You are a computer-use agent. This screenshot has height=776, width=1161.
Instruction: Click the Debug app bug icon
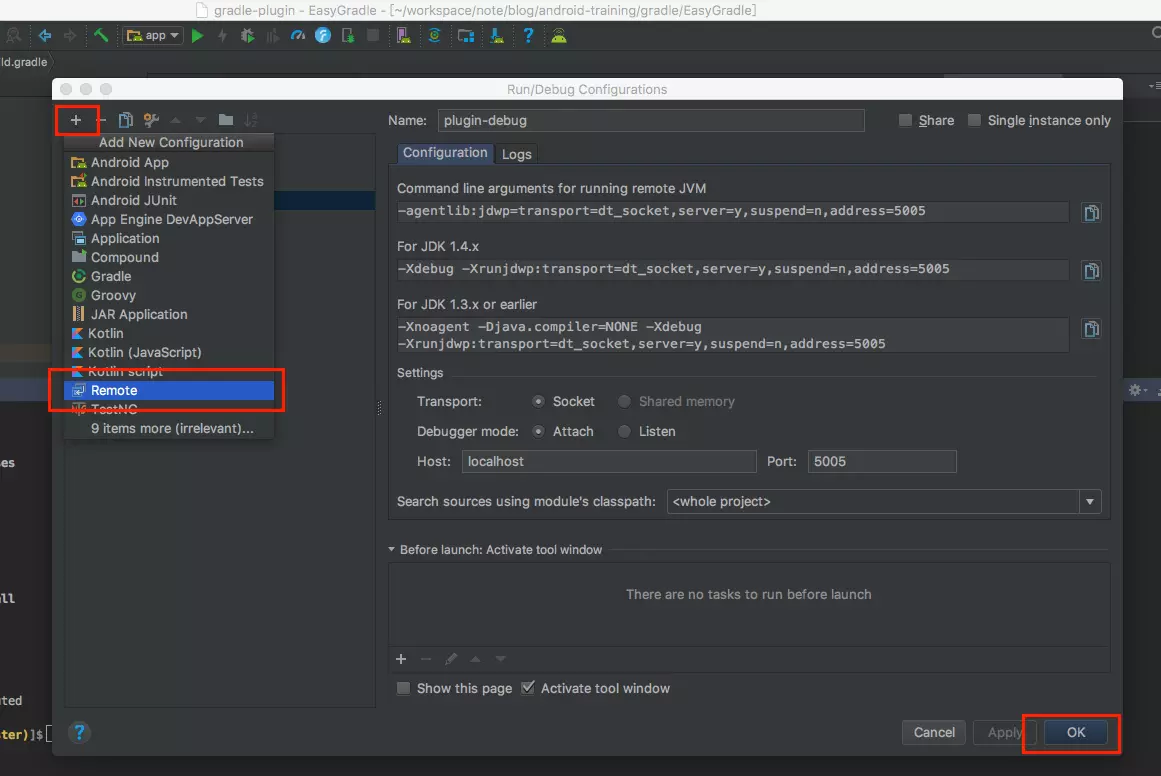click(x=247, y=36)
